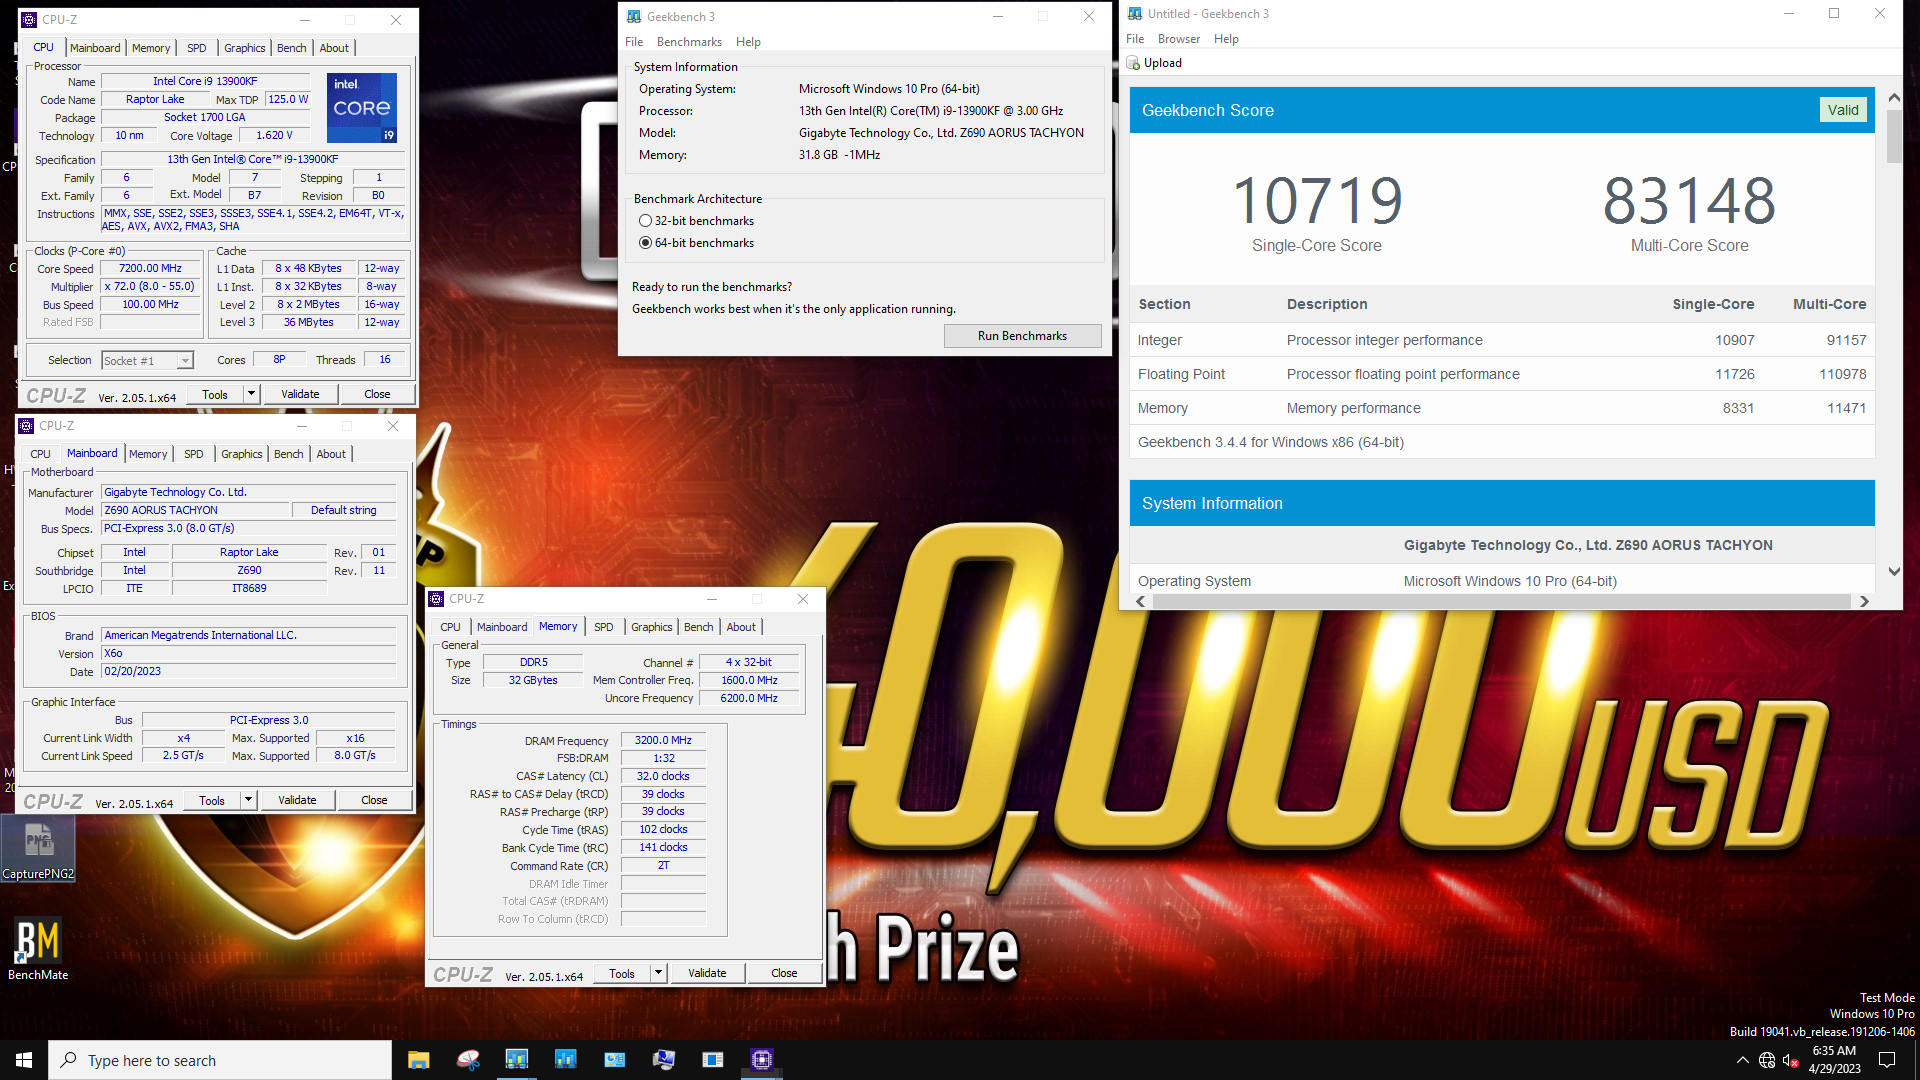
Task: Click the Upload icon in Geekbench browser
Action: point(1134,63)
